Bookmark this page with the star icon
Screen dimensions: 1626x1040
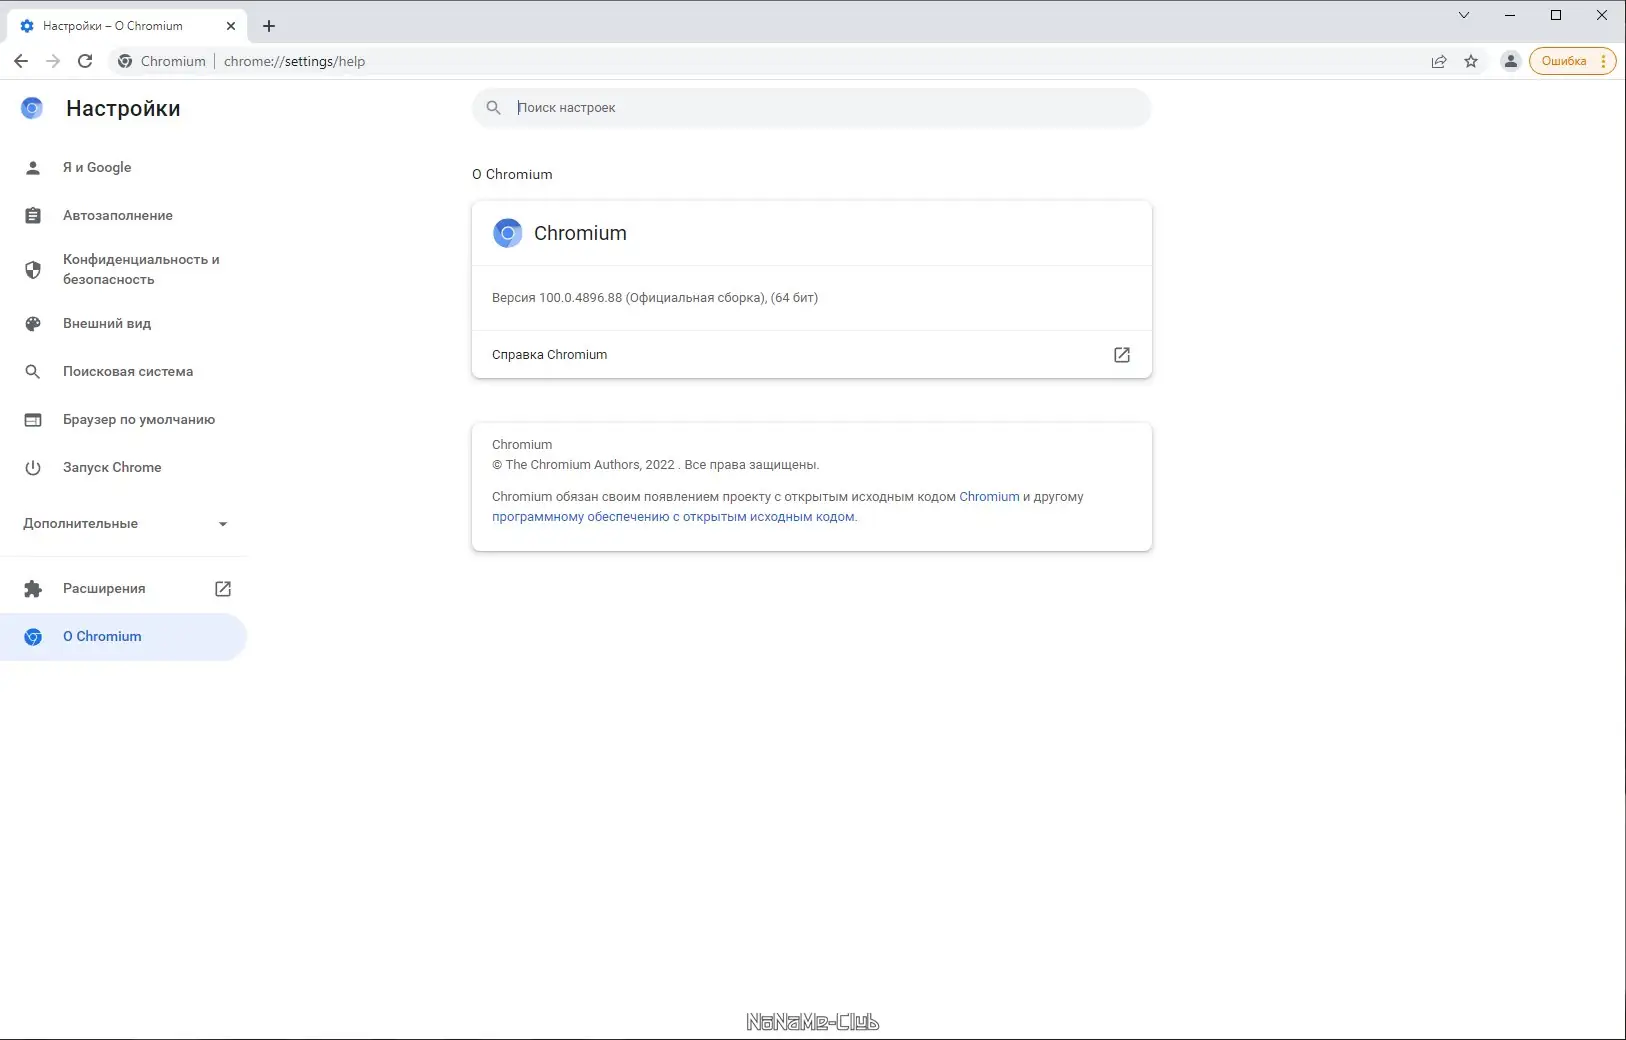tap(1471, 61)
